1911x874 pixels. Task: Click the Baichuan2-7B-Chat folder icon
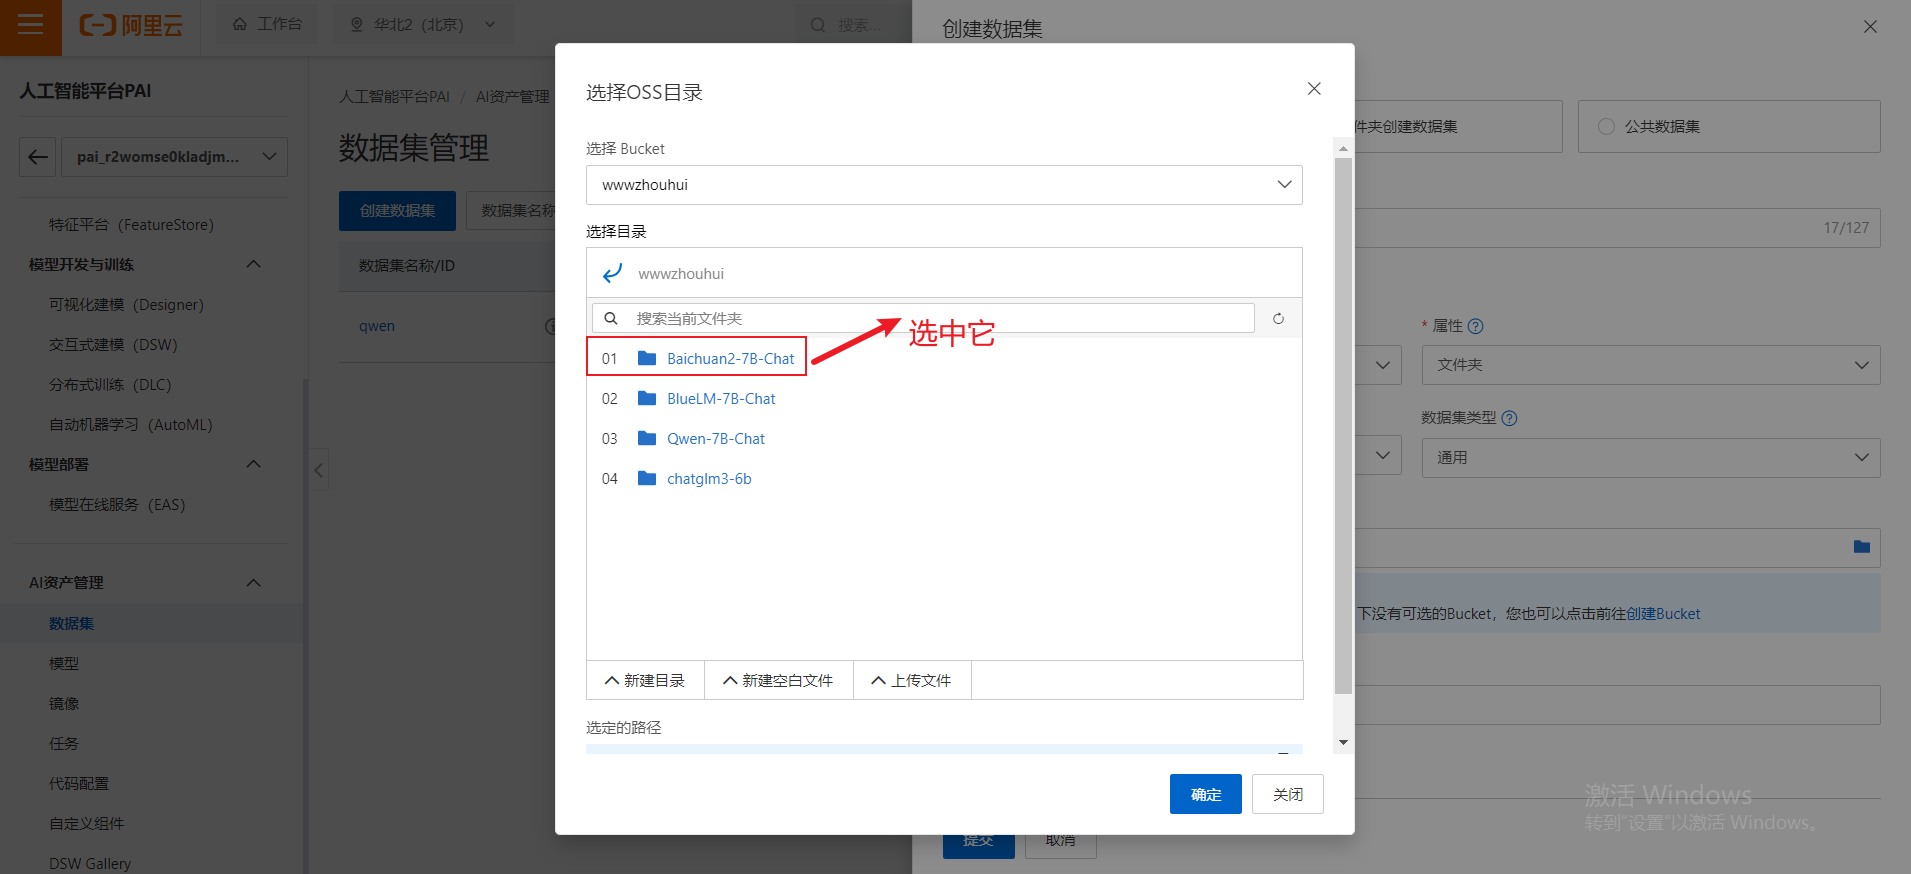tap(647, 358)
